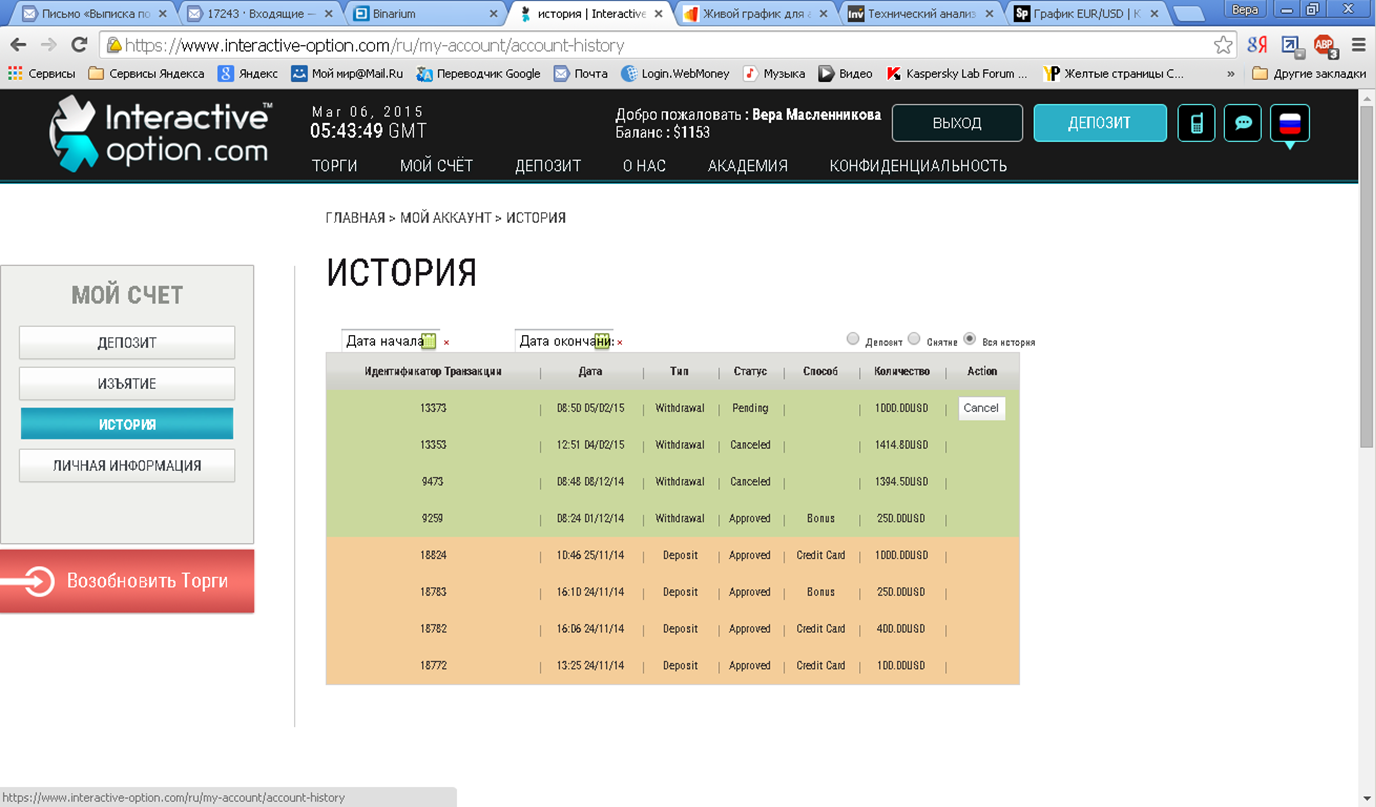Click the Возобновить Торги red button
This screenshot has height=807, width=1376.
(x=127, y=581)
